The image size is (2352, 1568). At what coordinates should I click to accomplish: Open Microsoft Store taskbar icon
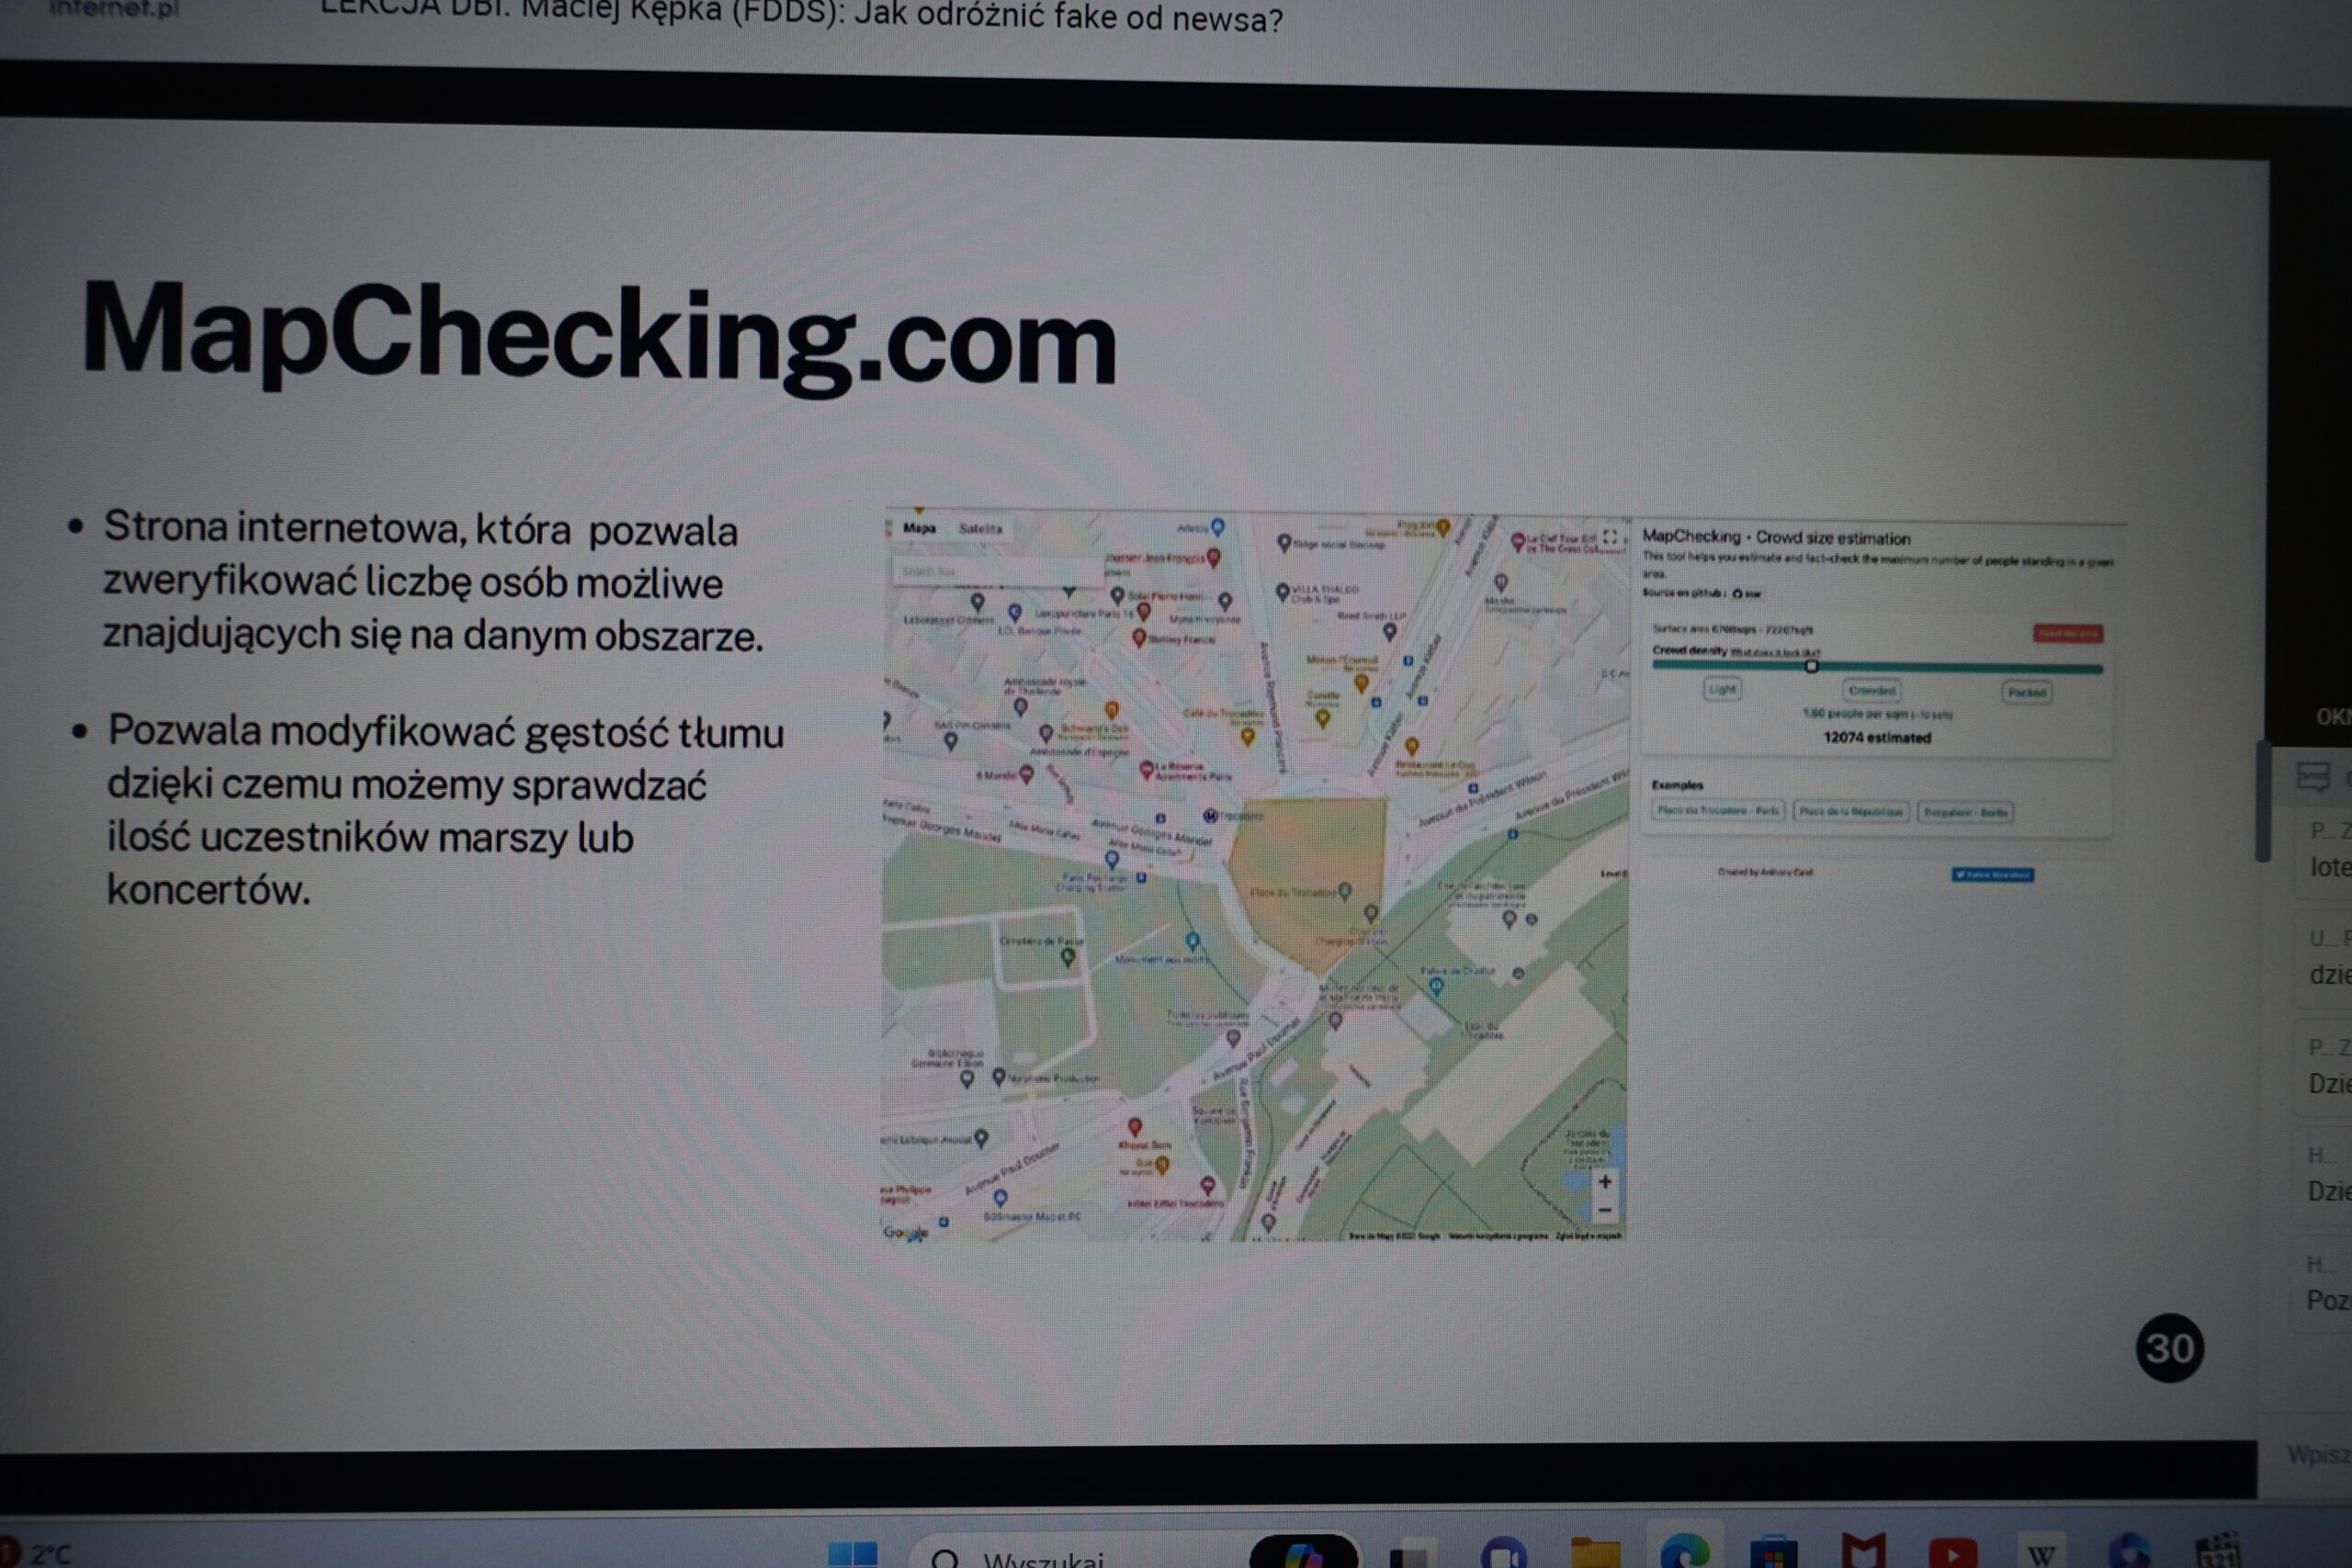coord(1773,1553)
